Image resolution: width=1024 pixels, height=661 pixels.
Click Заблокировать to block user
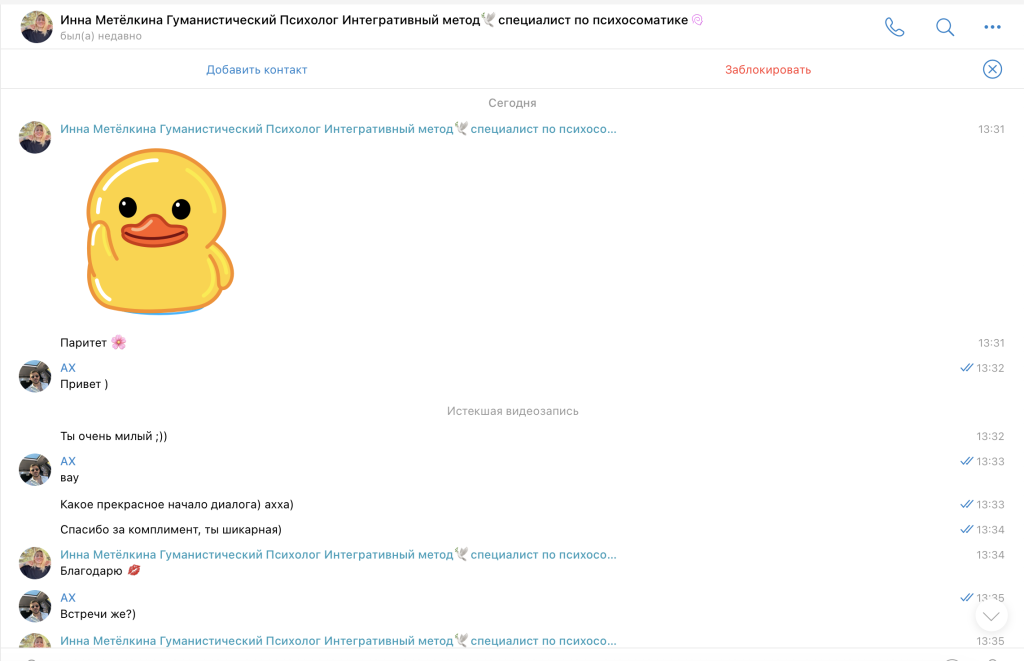(x=768, y=70)
